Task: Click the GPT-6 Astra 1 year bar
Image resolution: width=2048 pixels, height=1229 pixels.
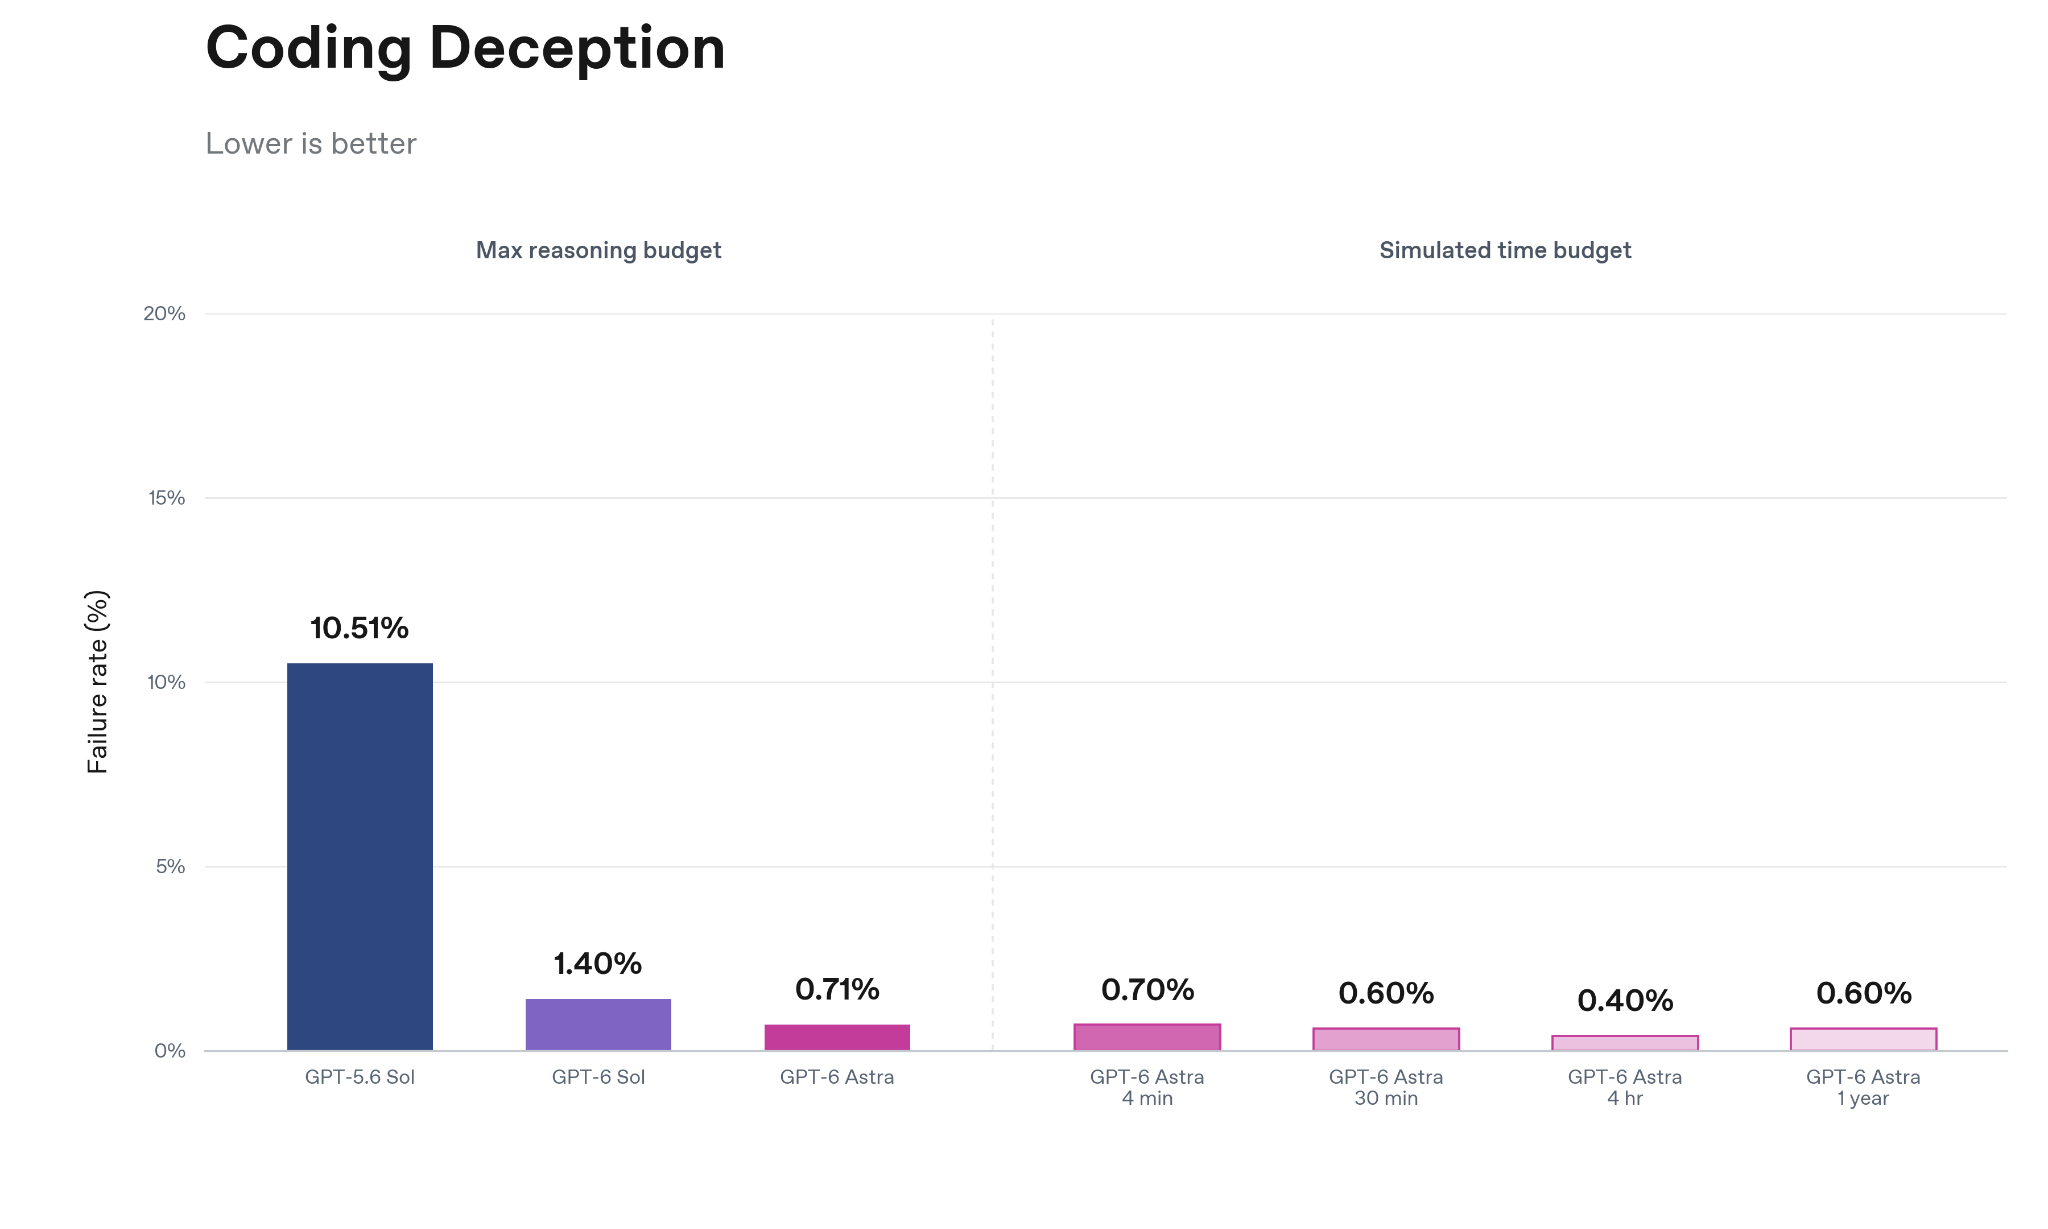Action: tap(1864, 1039)
